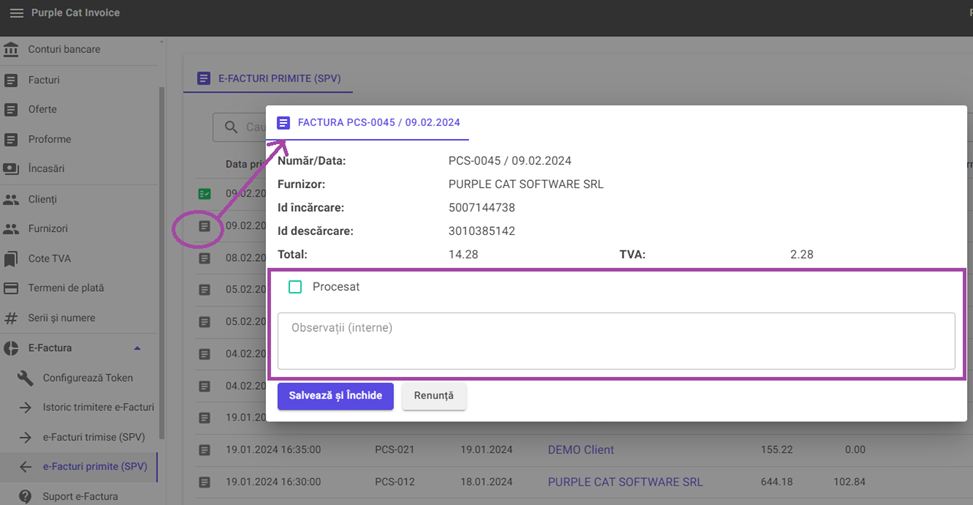Go to Facturi in the sidebar
973x505 pixels.
click(44, 80)
